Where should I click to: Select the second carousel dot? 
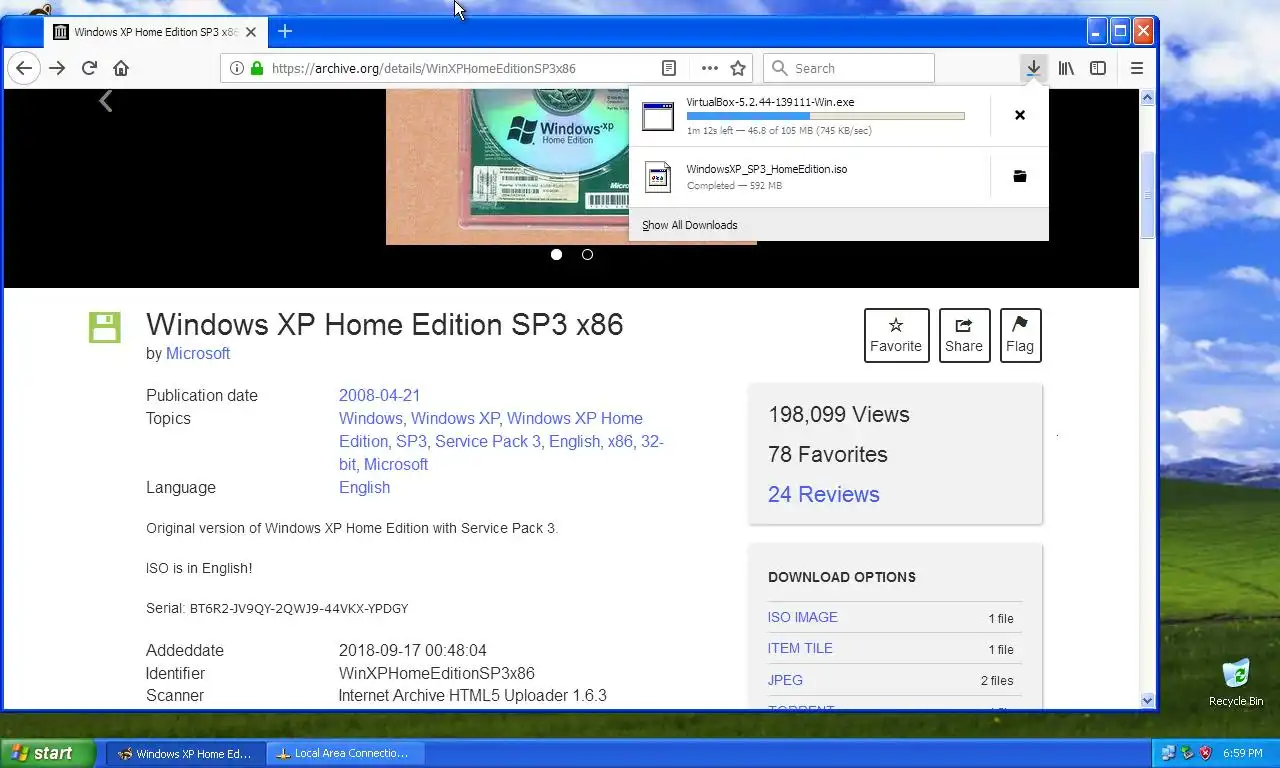click(587, 254)
